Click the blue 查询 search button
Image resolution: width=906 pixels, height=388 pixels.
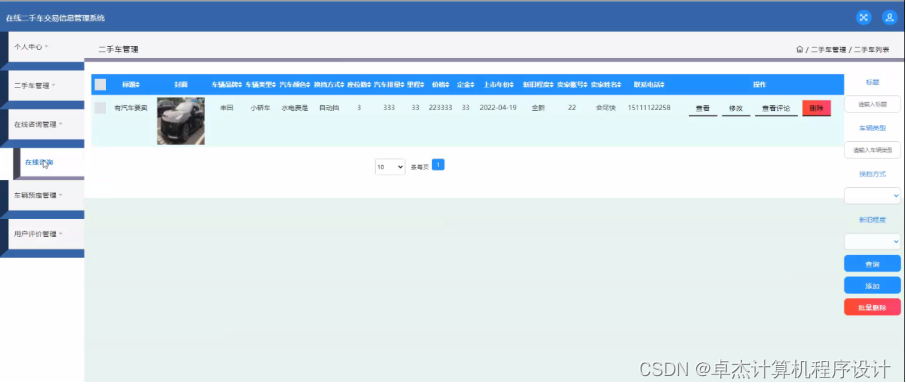point(872,264)
